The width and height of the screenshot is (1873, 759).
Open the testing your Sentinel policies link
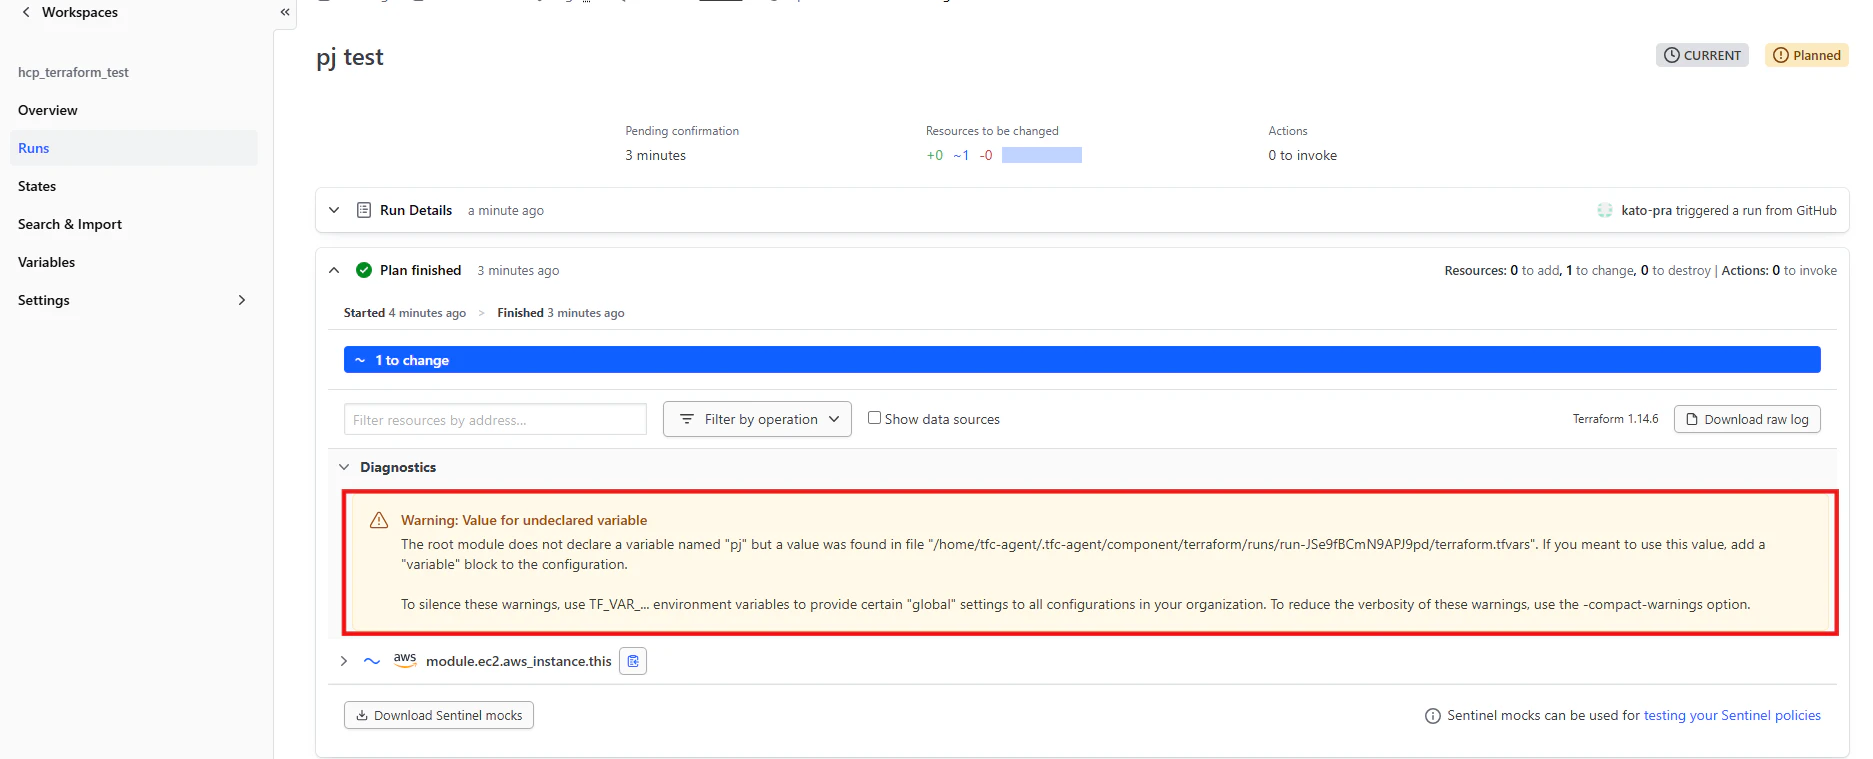[x=1732, y=715]
